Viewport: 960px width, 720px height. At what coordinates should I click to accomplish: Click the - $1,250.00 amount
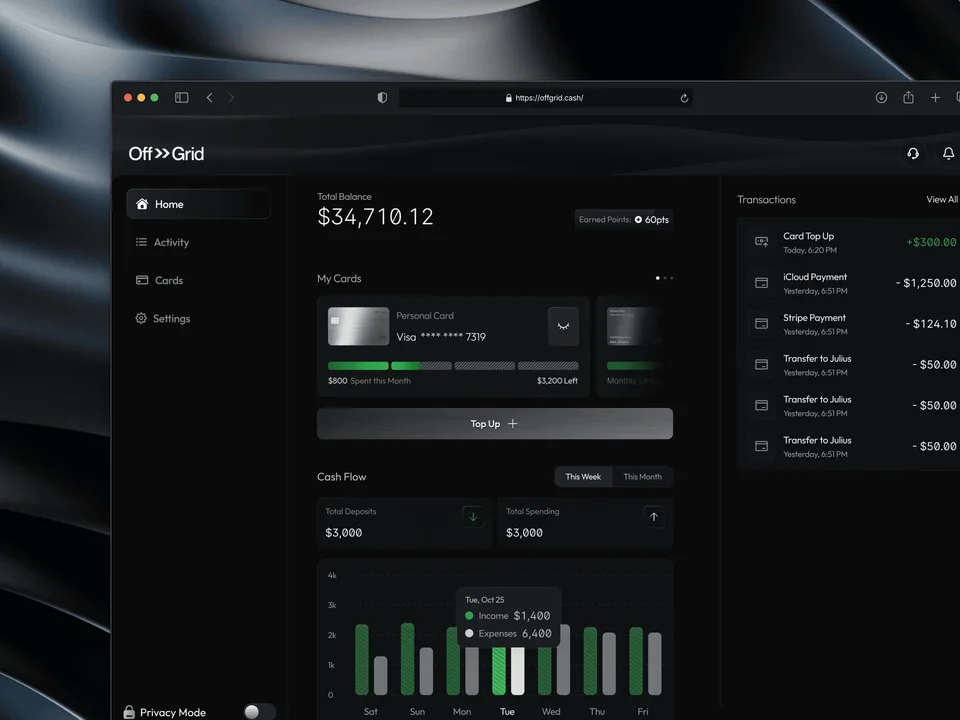click(x=926, y=283)
